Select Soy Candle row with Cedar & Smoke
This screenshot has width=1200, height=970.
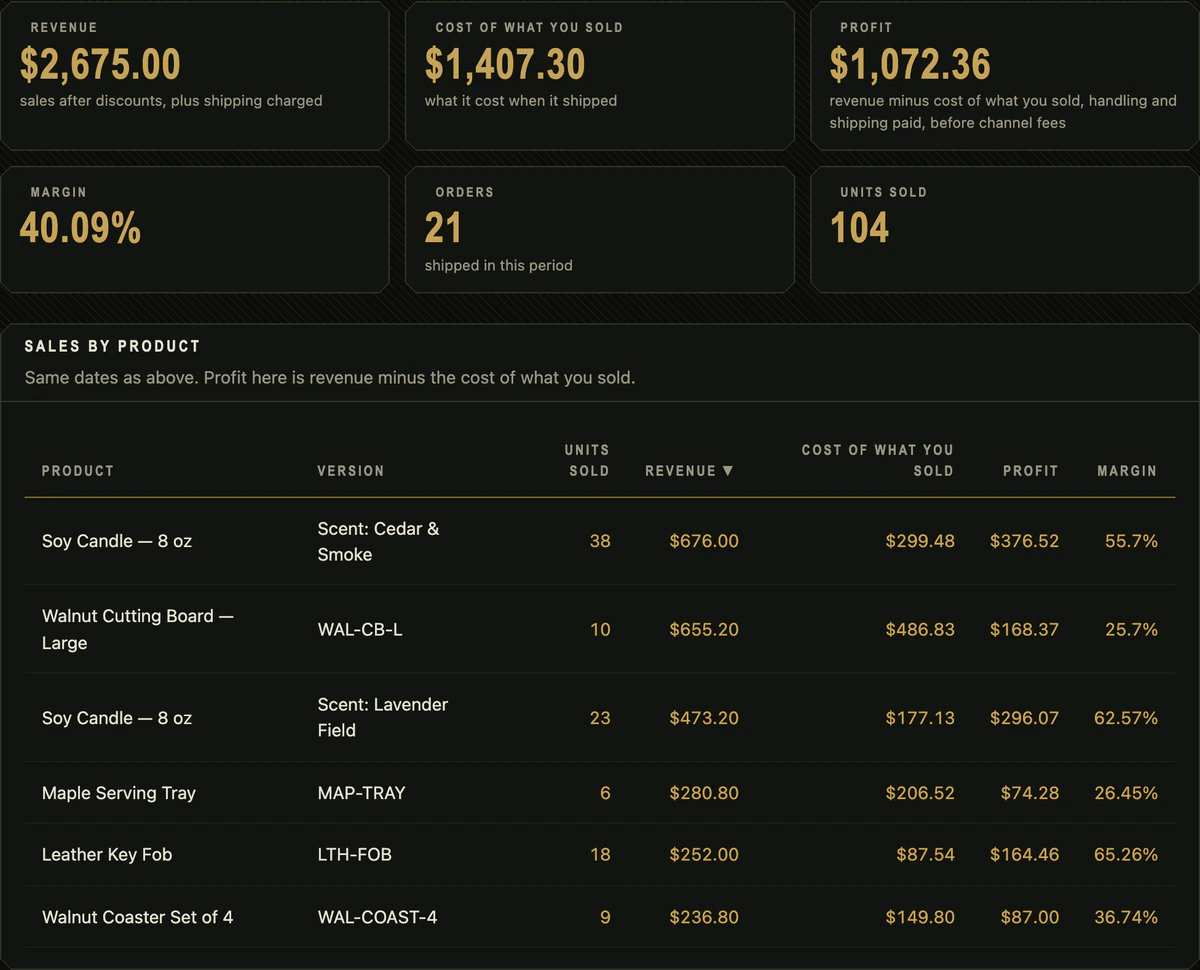click(x=600, y=541)
